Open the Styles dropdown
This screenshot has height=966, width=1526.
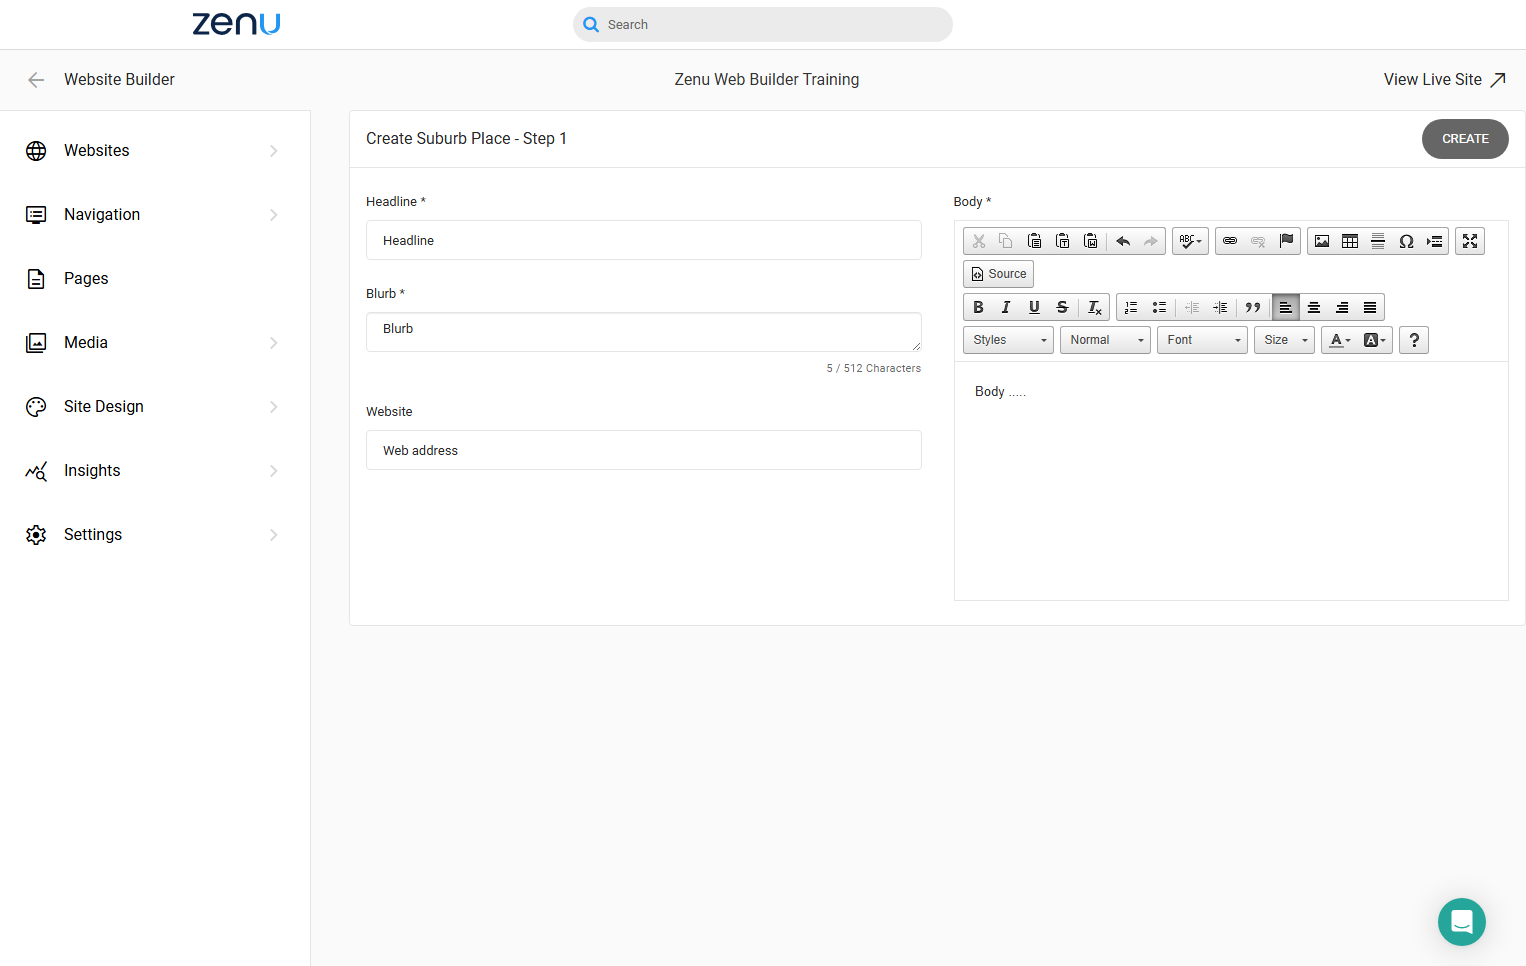(1008, 340)
